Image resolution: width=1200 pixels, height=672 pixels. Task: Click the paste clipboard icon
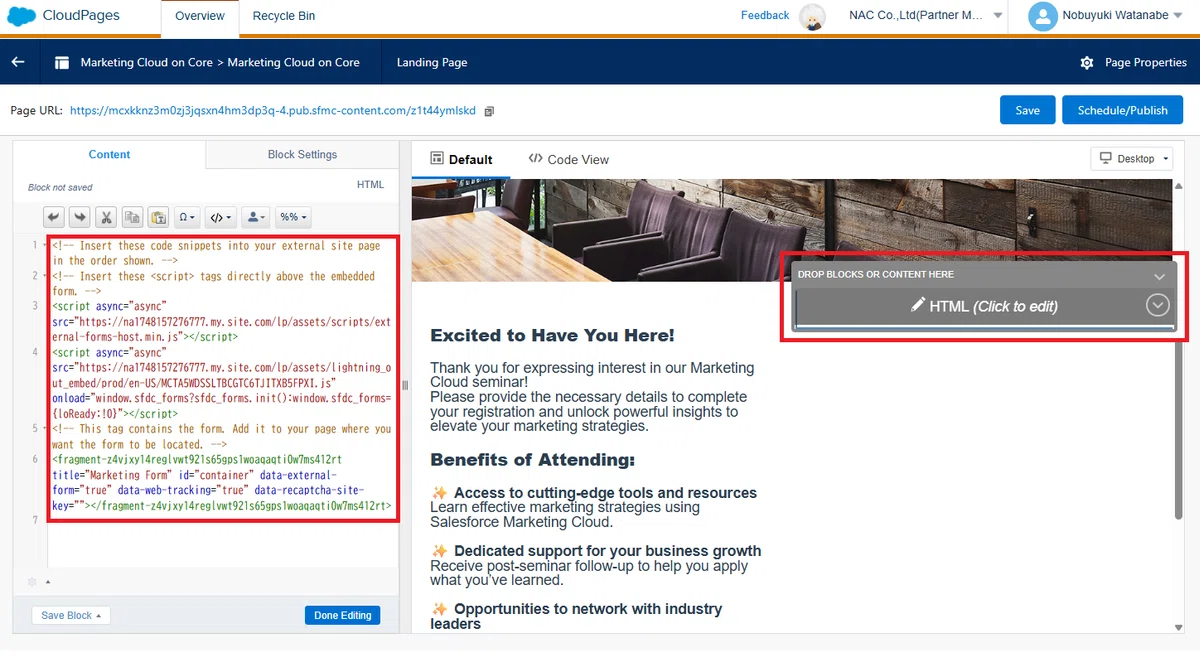[158, 216]
